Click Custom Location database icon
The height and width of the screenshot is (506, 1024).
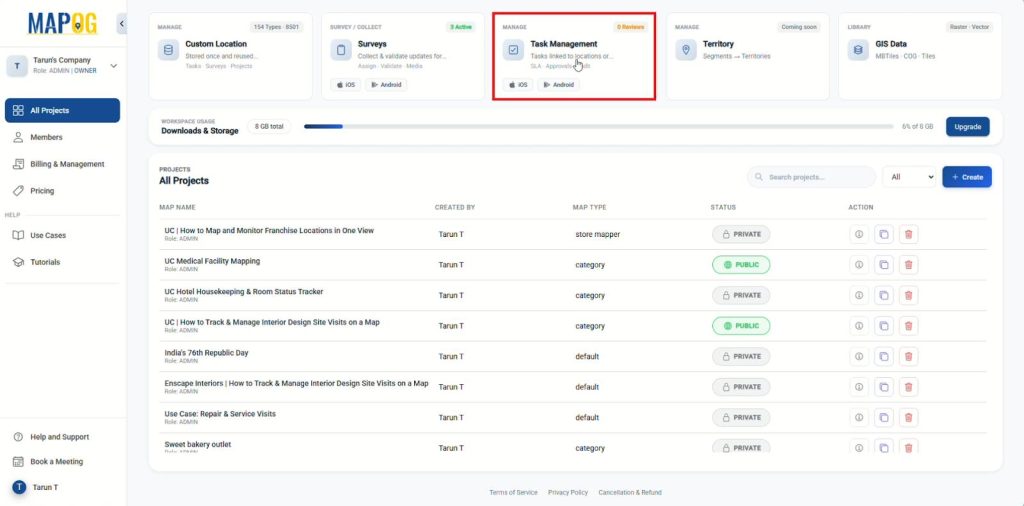(168, 50)
